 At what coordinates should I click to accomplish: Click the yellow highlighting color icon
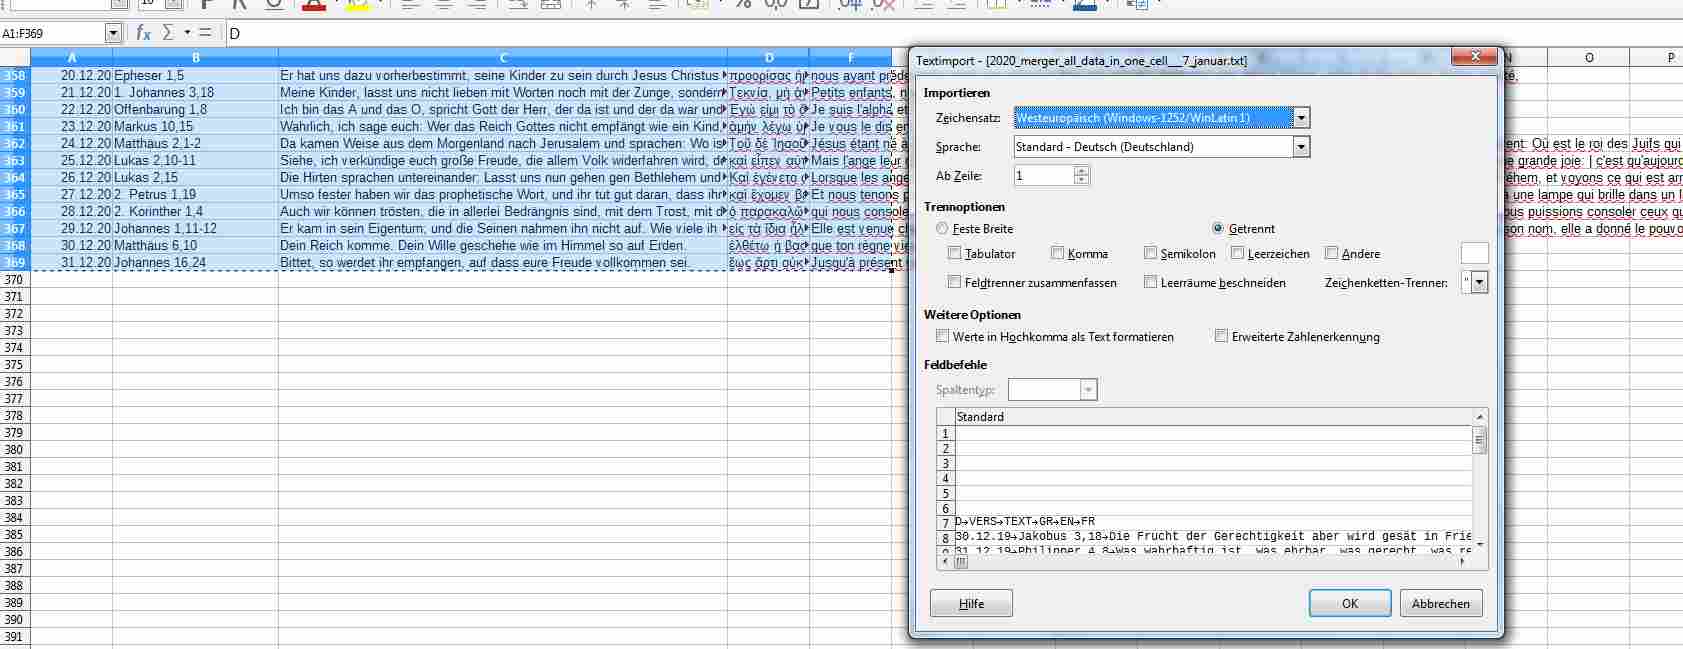(356, 4)
